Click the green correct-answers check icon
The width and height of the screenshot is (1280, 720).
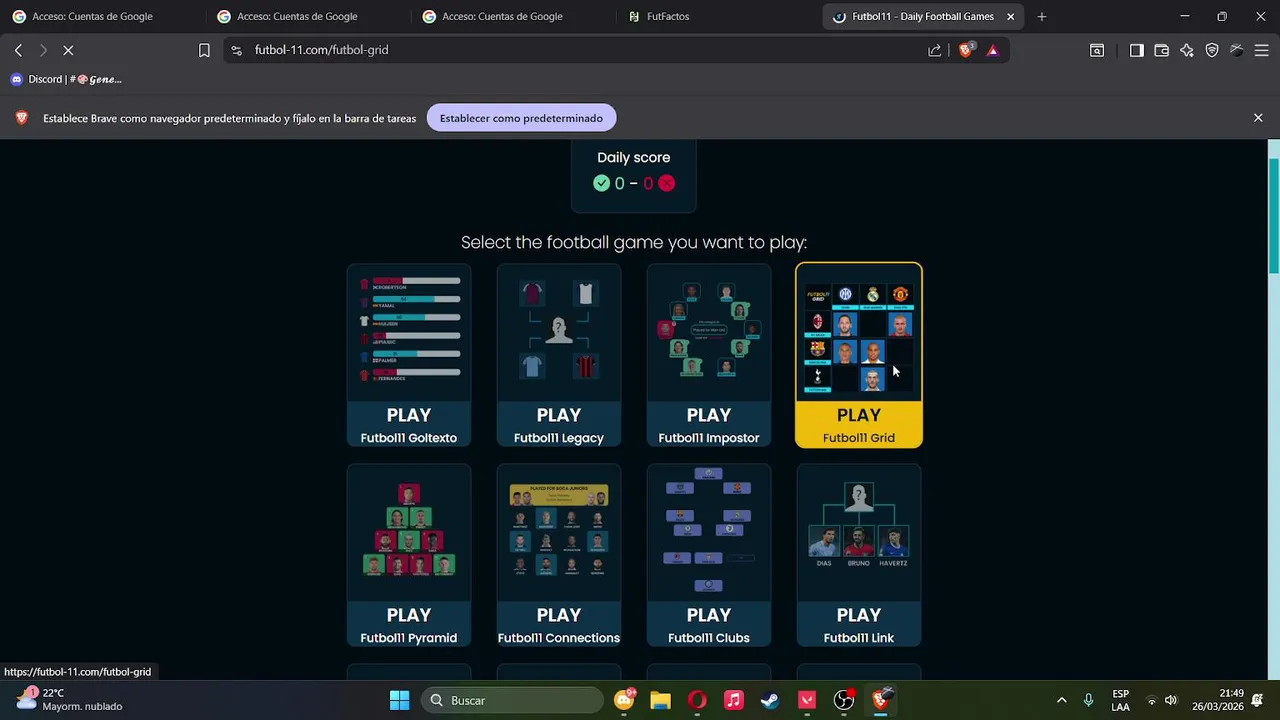601,183
